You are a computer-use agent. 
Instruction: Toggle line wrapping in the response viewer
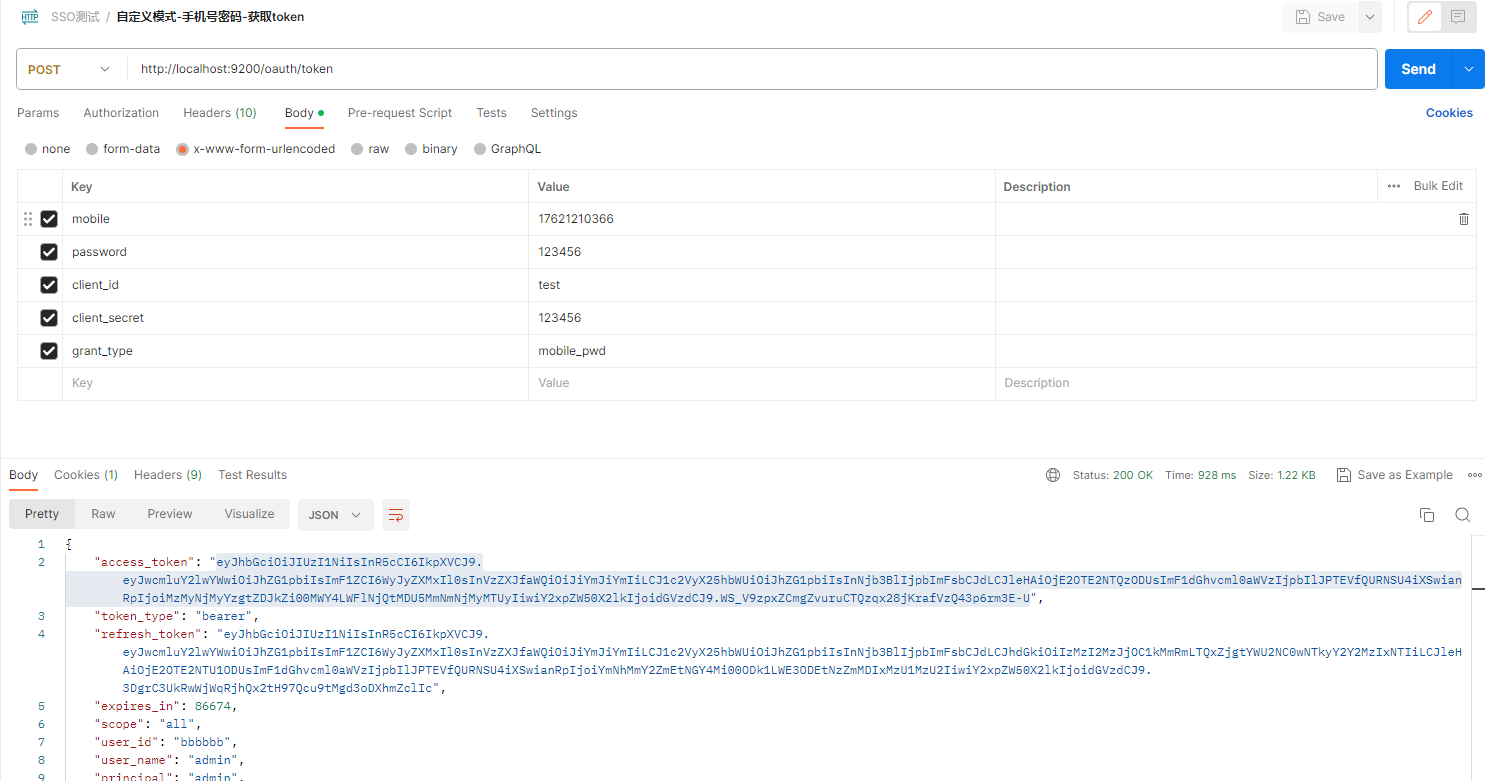click(x=396, y=515)
